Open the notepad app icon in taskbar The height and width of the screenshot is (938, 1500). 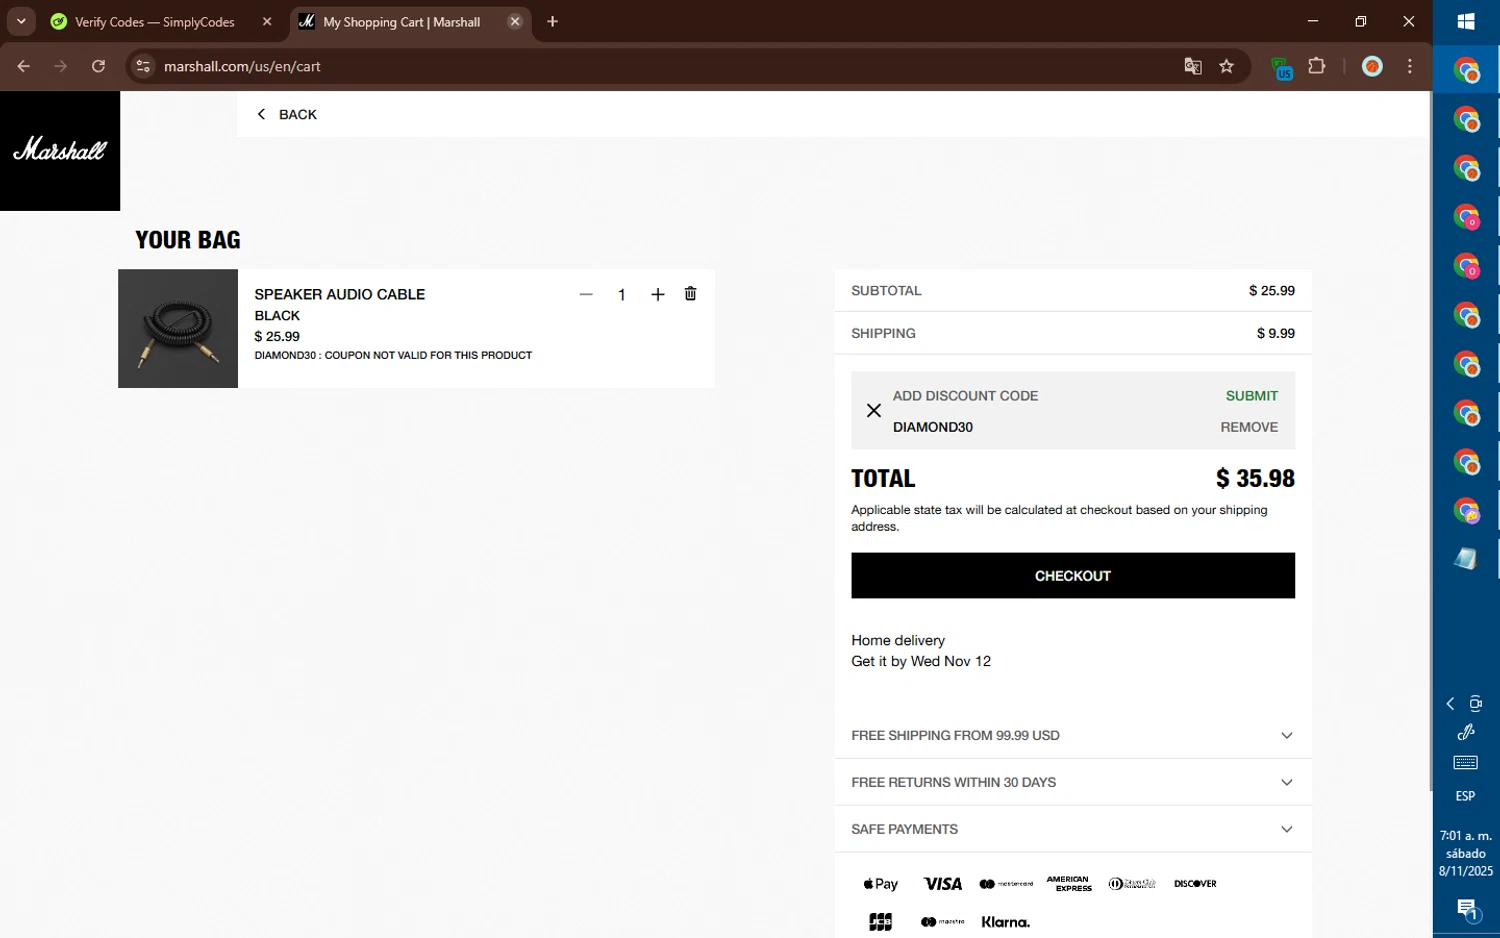tap(1466, 559)
